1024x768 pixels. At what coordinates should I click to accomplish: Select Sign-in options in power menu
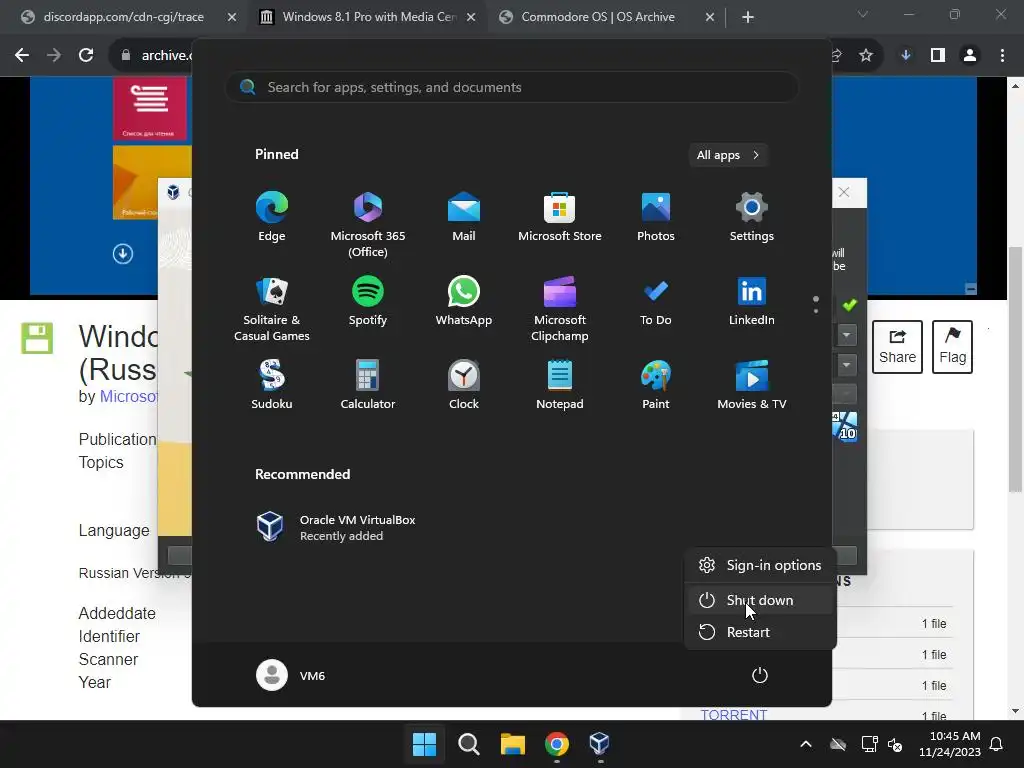[760, 565]
